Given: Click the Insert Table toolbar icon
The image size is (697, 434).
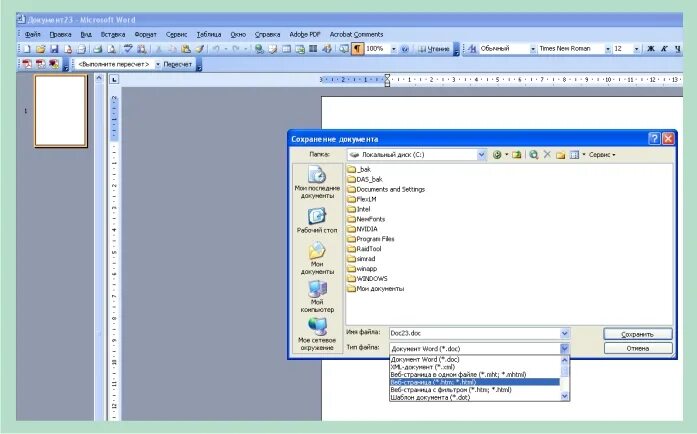Looking at the screenshot, I should [x=286, y=49].
